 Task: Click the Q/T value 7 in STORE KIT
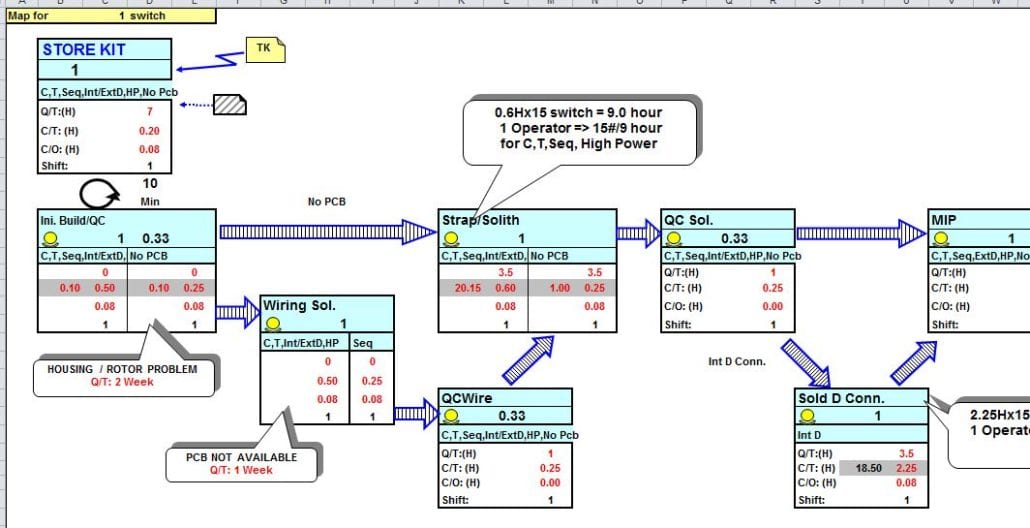point(150,112)
